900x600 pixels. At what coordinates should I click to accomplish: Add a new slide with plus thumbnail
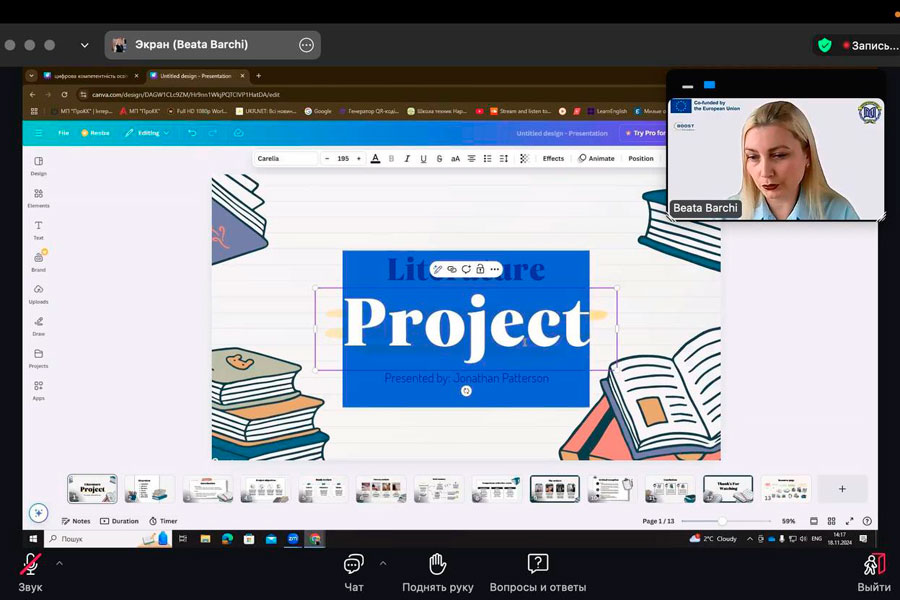pyautogui.click(x=842, y=489)
